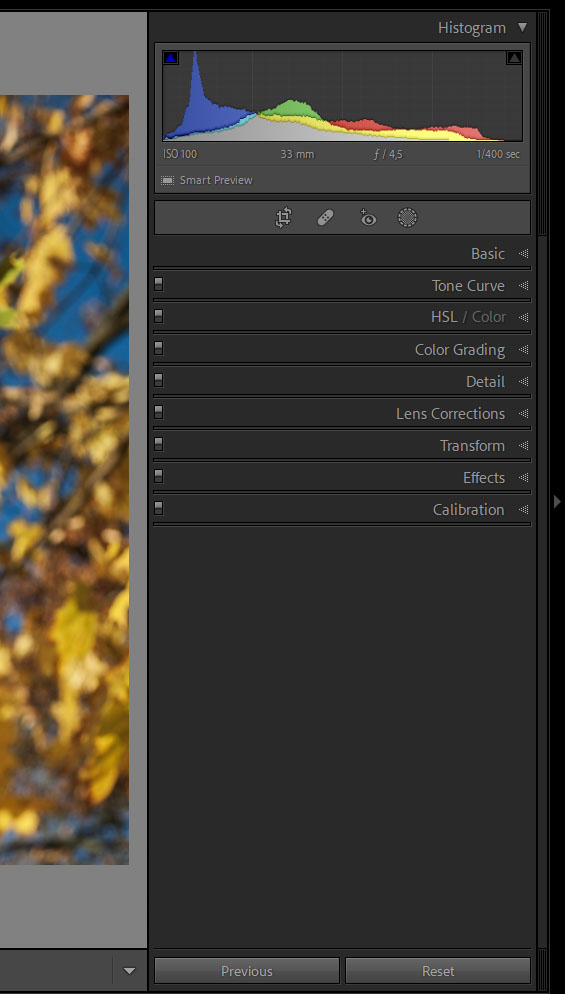The width and height of the screenshot is (565, 994).
Task: Toggle the Transform panel on/off switch
Action: [x=159, y=444]
